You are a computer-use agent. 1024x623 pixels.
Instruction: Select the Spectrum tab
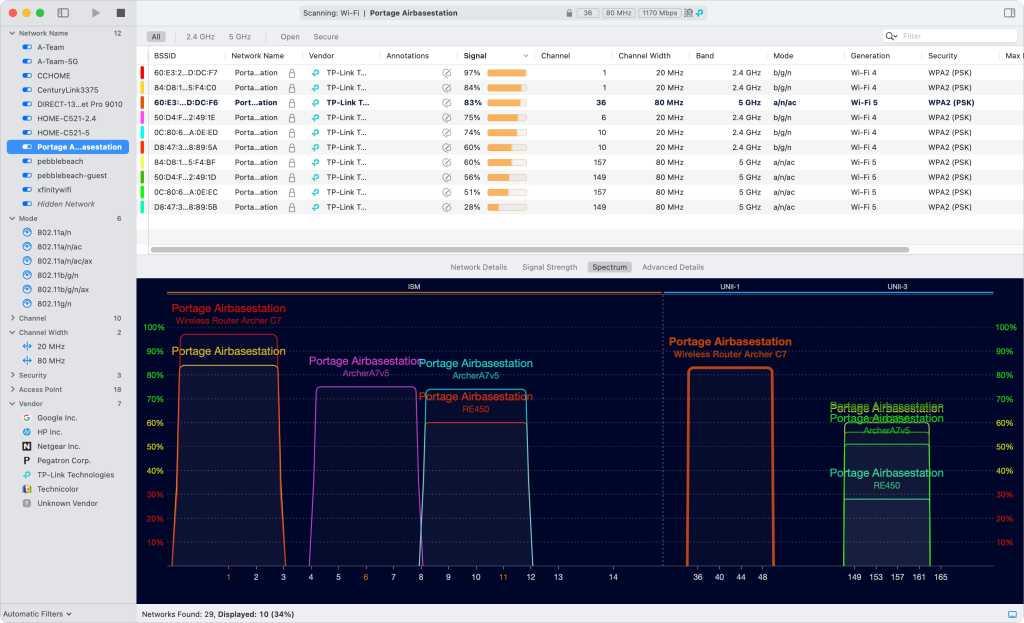[609, 267]
